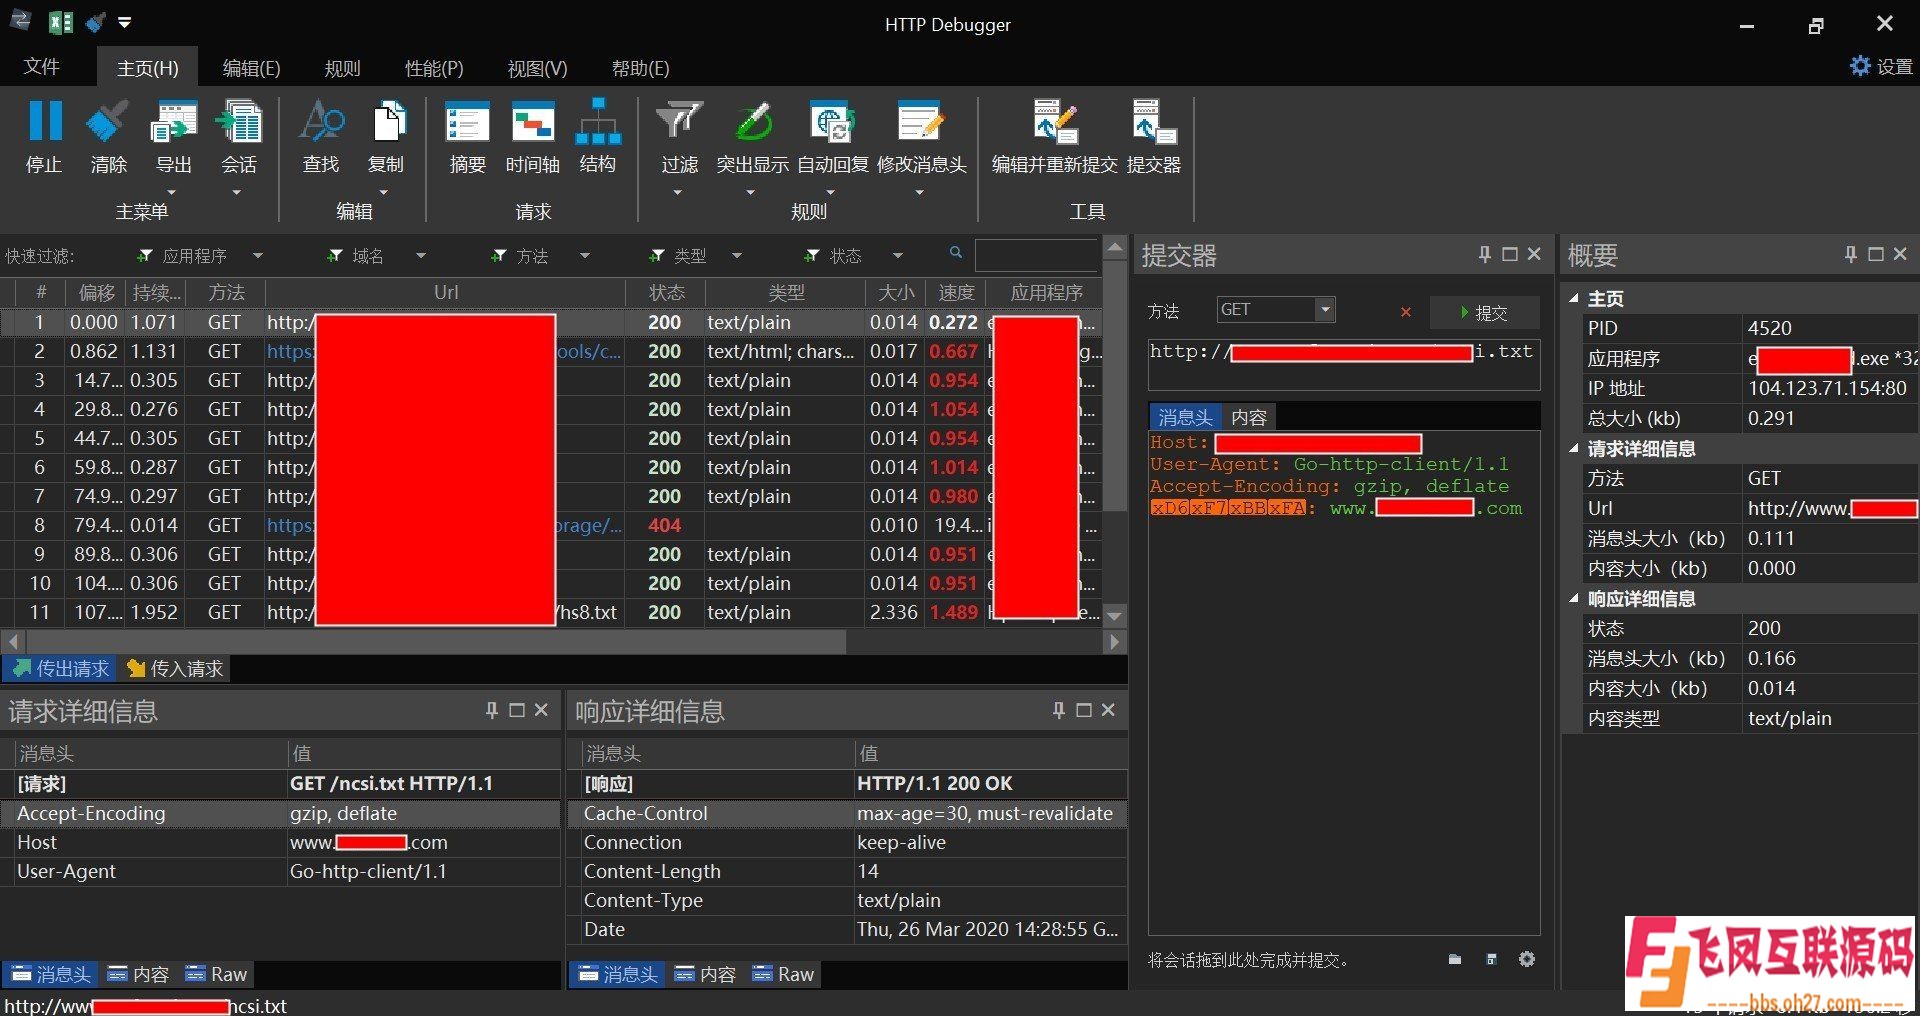
Task: Open the 会话 (Session) icon
Action: [x=239, y=122]
